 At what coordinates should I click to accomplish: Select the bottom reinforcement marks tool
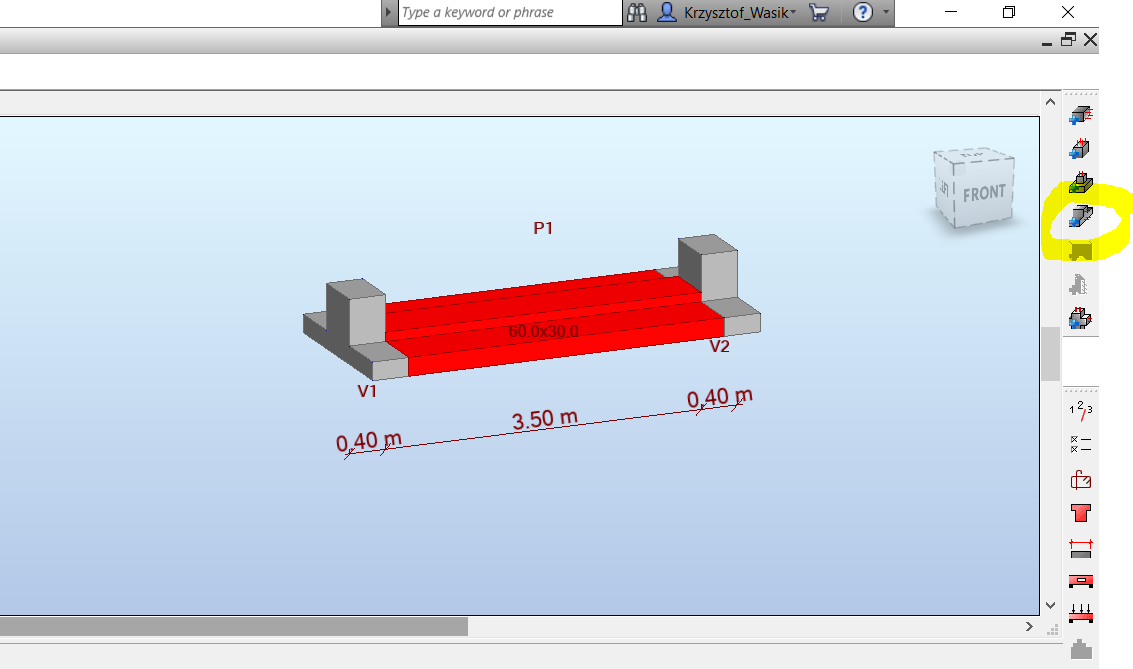coord(1081,613)
